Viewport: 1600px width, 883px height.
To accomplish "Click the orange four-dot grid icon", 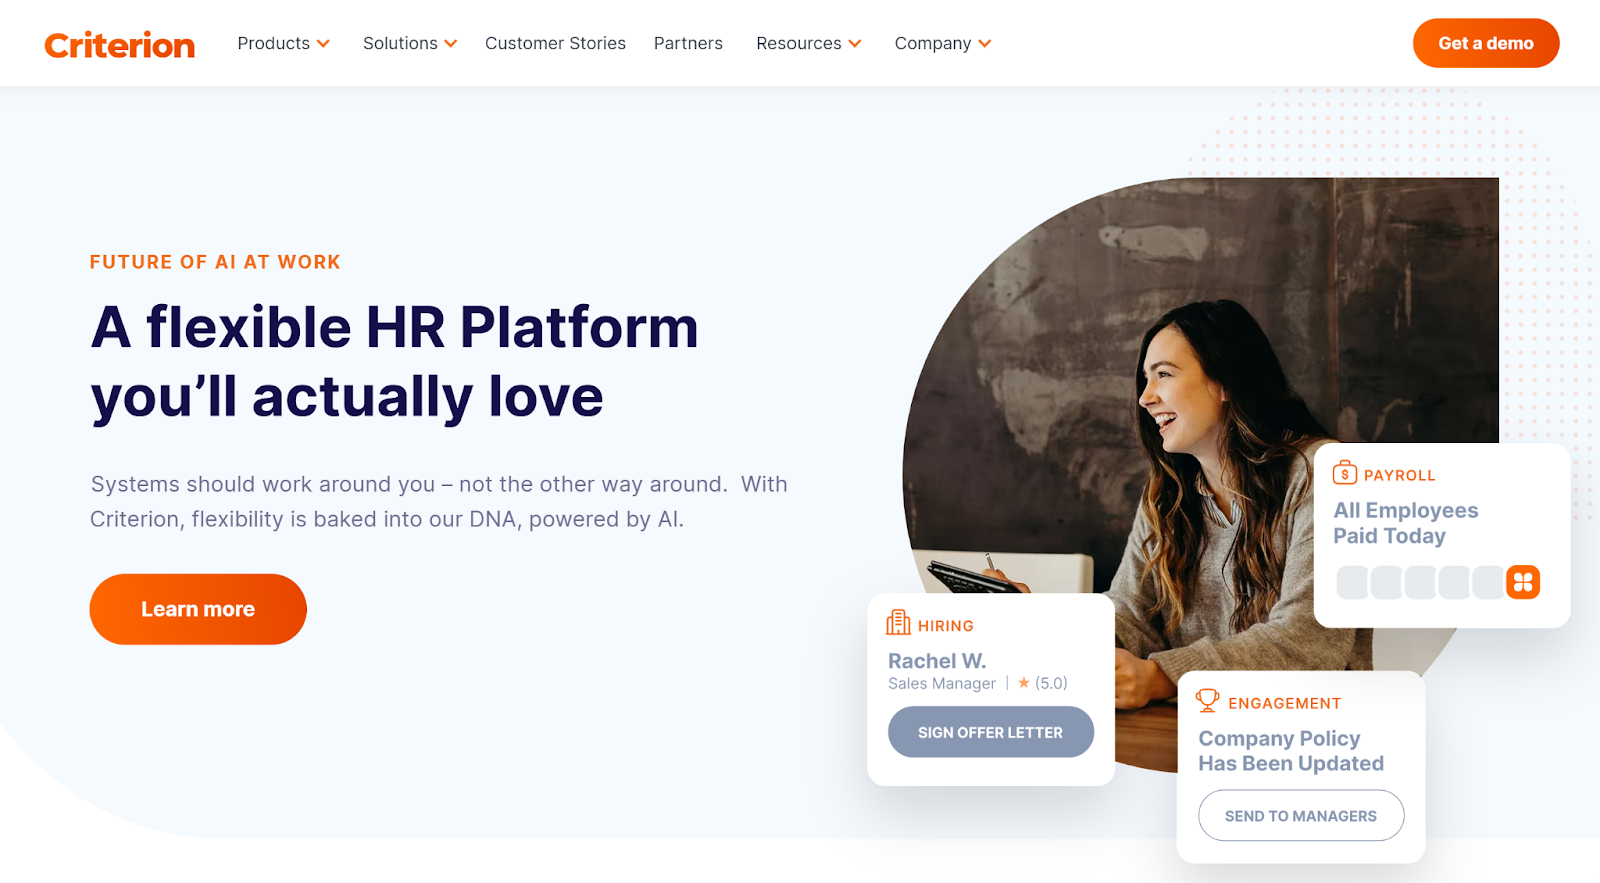I will pyautogui.click(x=1523, y=582).
